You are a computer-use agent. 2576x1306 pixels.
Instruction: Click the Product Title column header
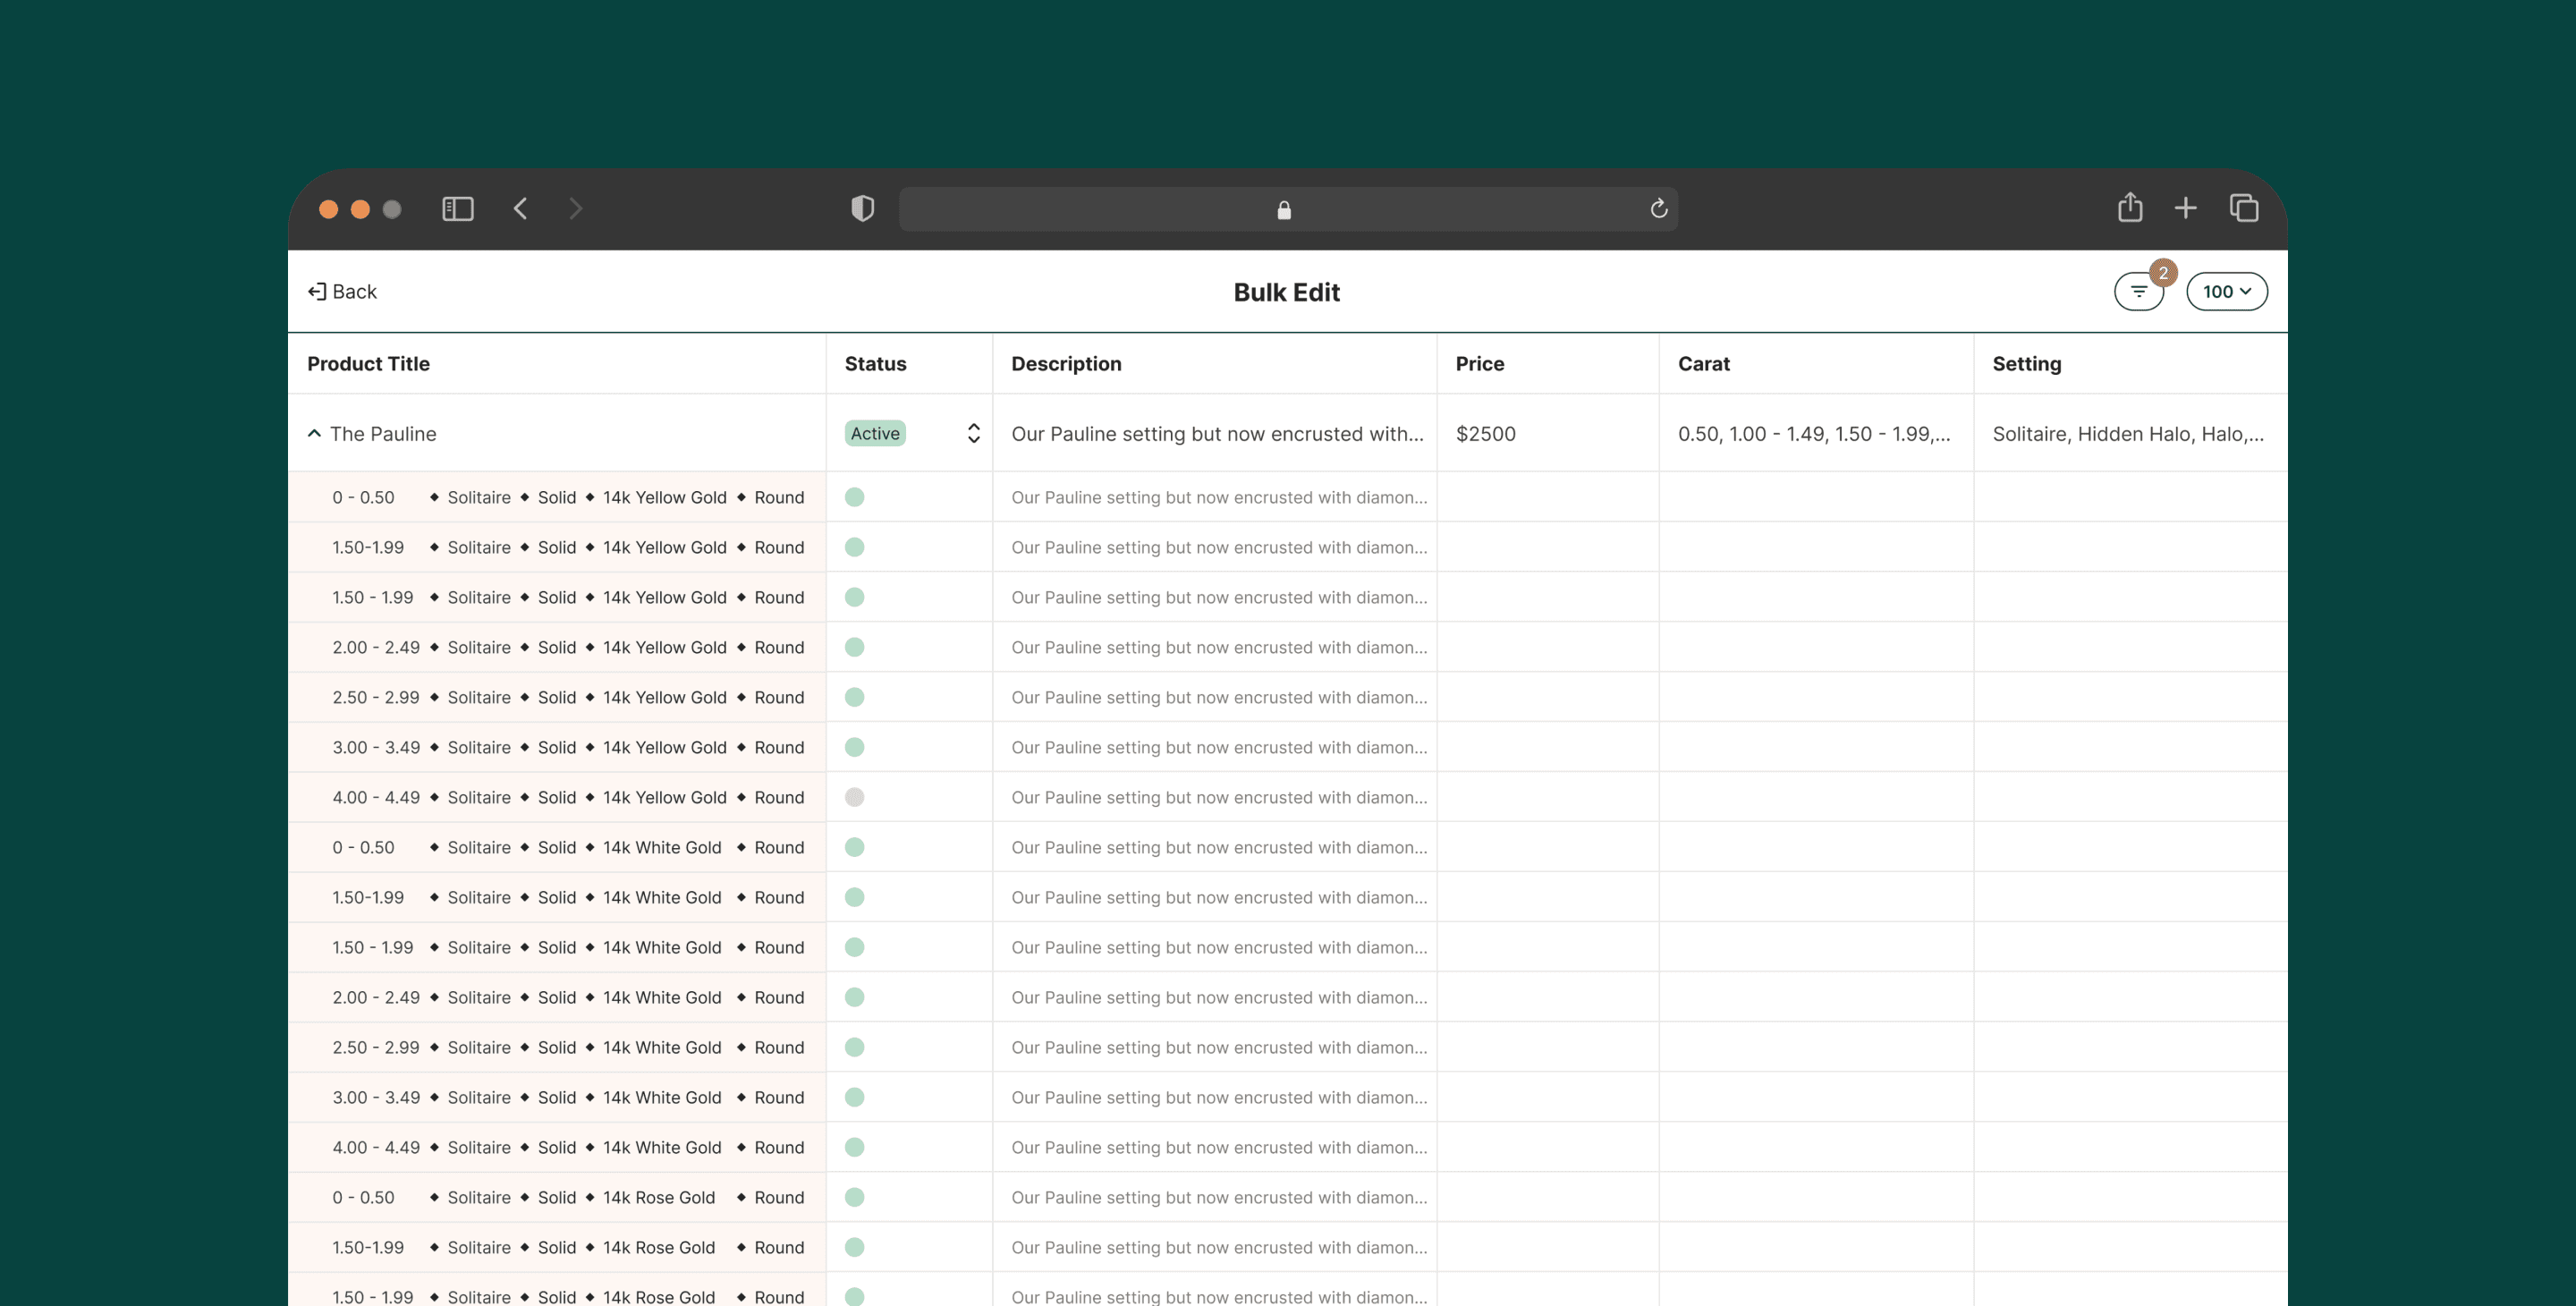click(x=368, y=364)
